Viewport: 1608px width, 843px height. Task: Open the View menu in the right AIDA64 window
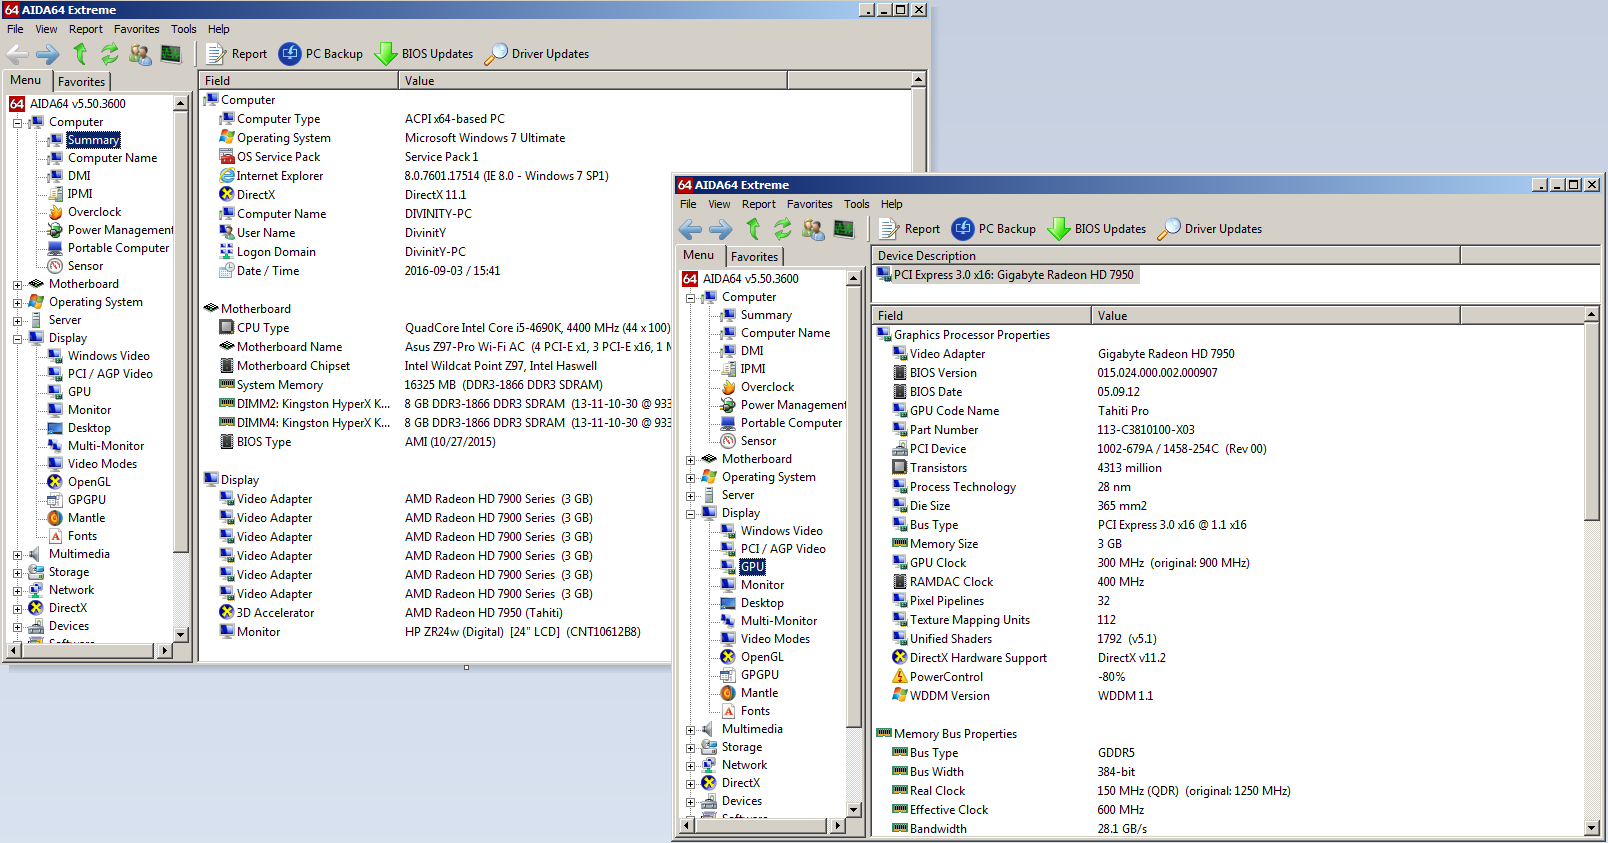(x=719, y=204)
